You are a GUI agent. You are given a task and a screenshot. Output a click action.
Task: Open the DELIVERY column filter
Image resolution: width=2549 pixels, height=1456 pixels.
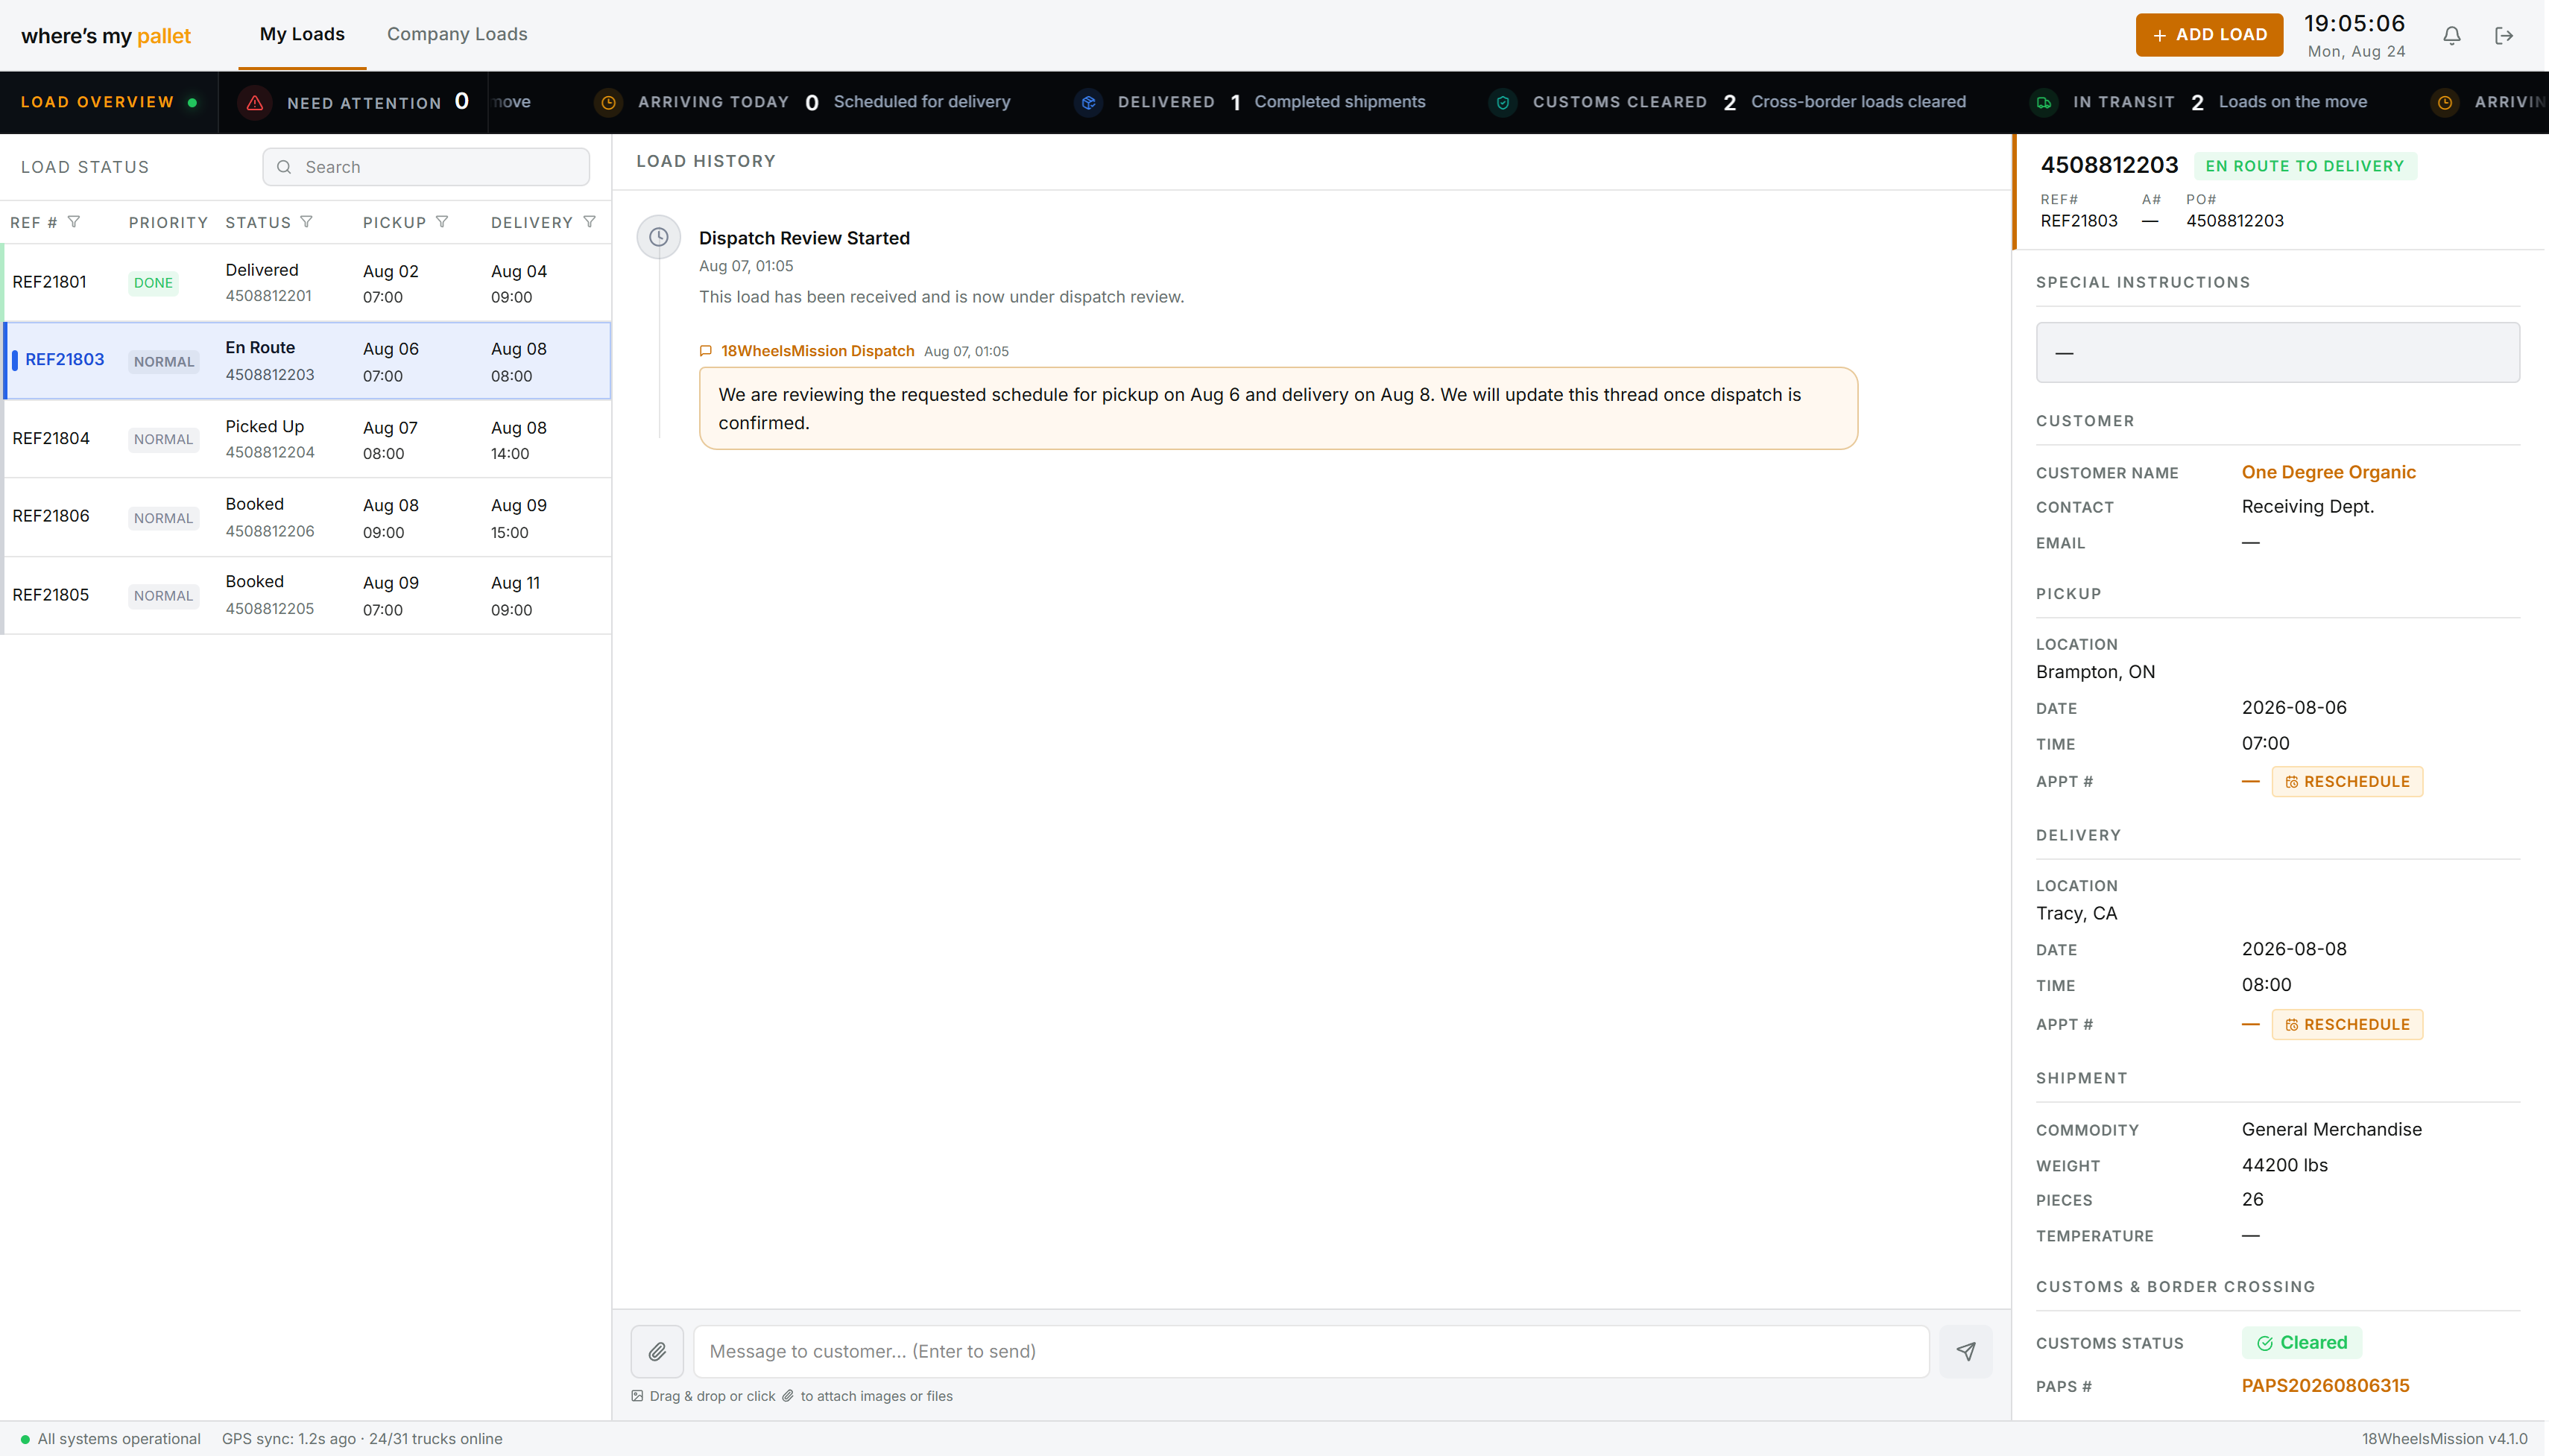(x=590, y=222)
